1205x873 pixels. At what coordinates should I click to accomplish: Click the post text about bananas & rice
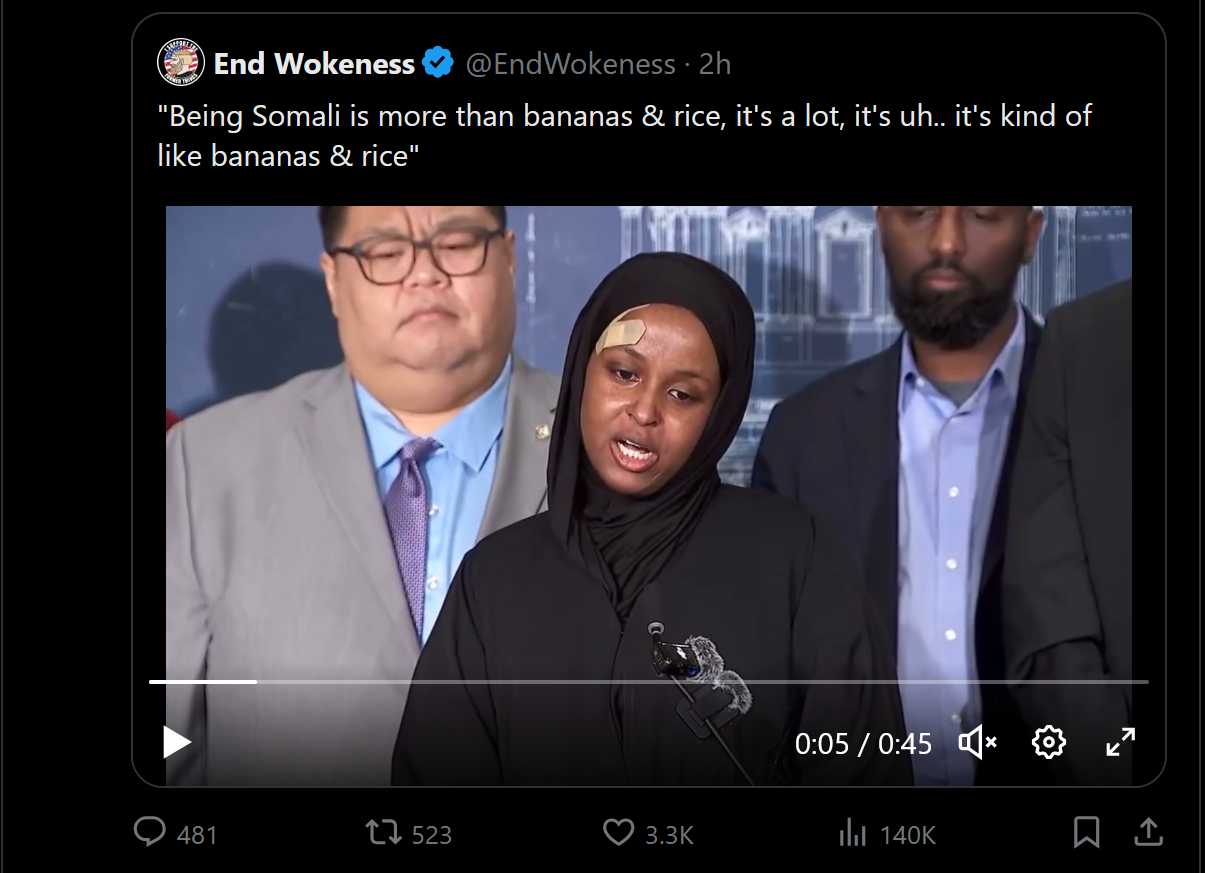coord(625,136)
